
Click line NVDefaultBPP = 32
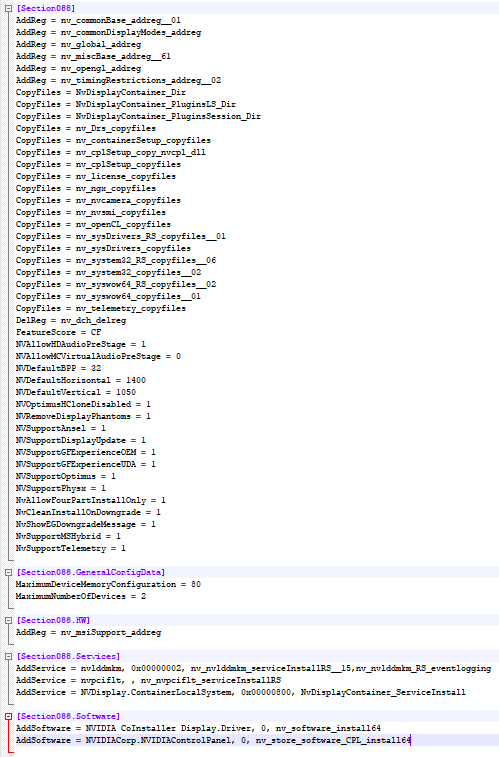[x=58, y=368]
